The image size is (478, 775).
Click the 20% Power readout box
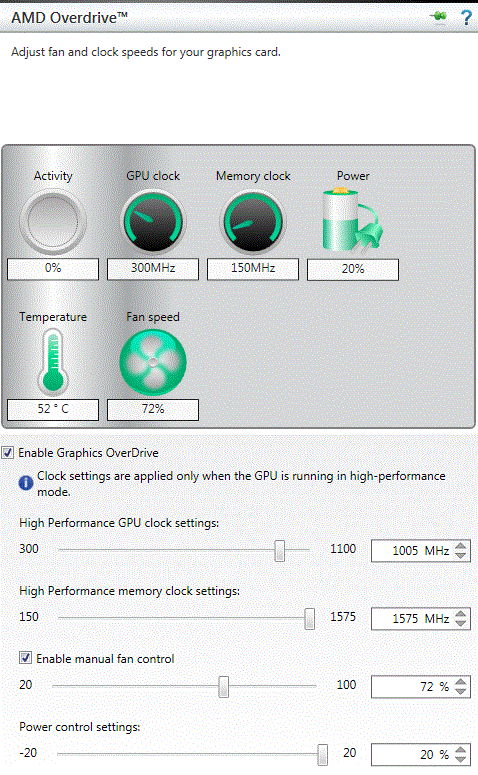353,269
